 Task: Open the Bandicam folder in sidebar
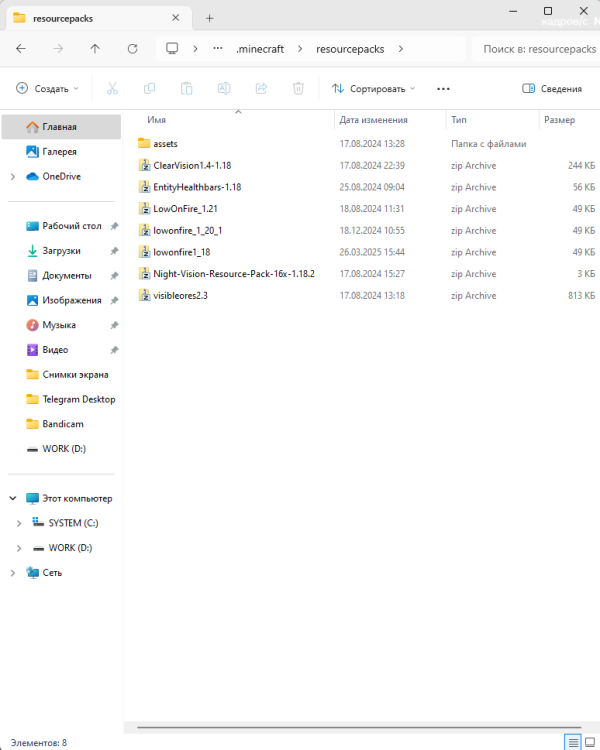click(61, 424)
